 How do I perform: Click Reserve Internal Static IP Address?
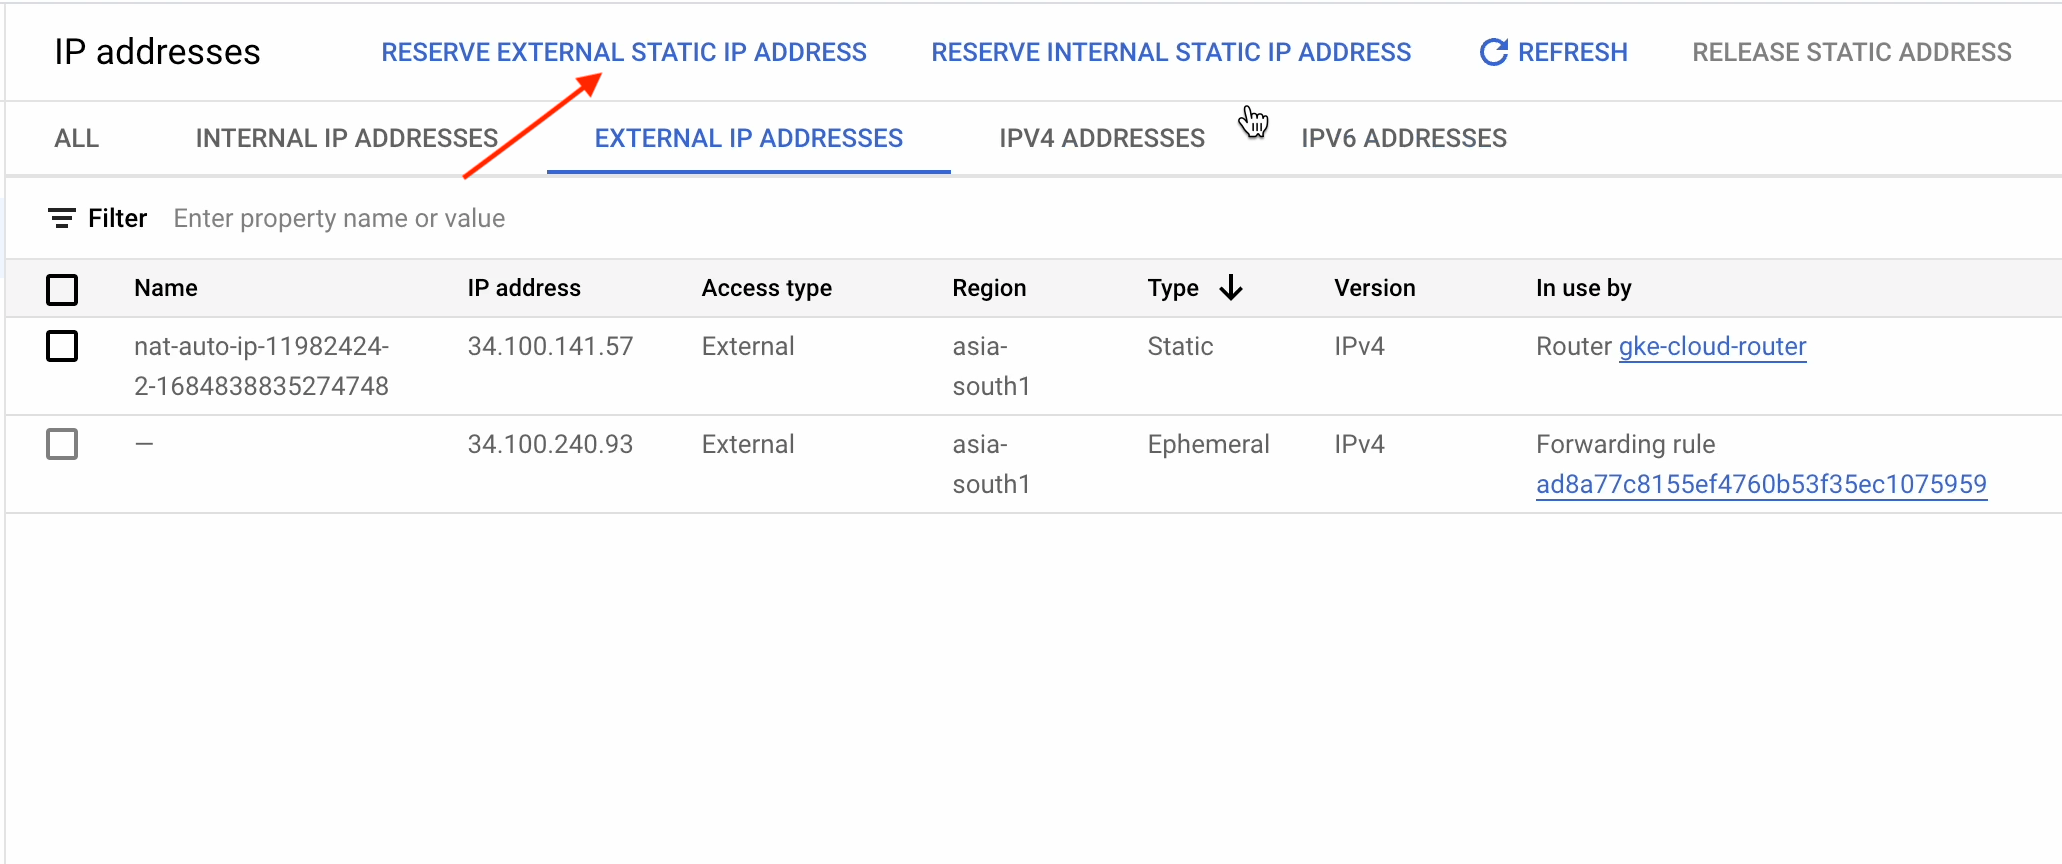(1171, 52)
